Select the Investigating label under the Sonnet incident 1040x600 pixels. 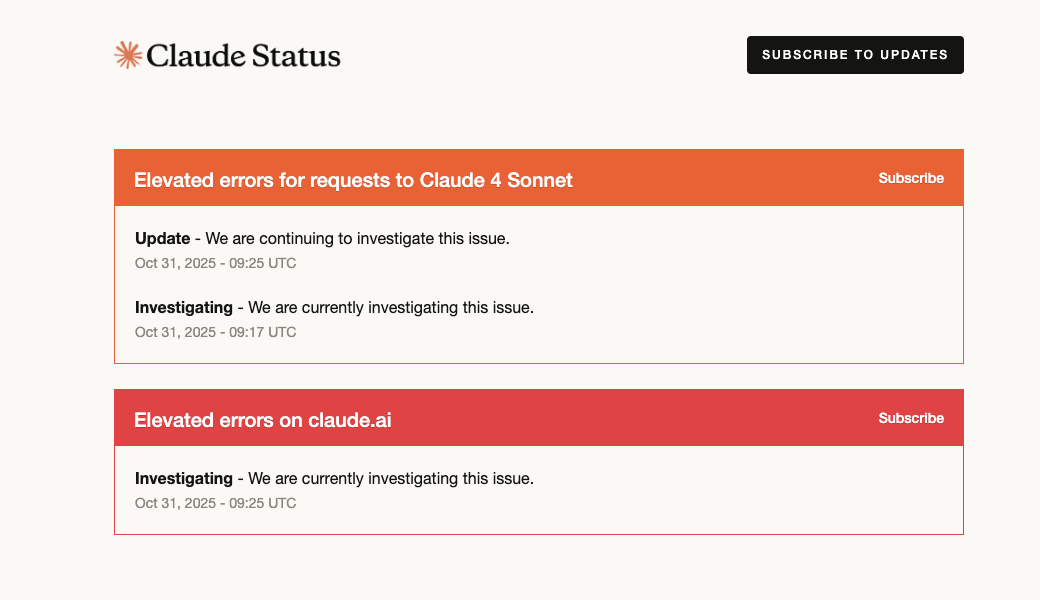pos(184,307)
